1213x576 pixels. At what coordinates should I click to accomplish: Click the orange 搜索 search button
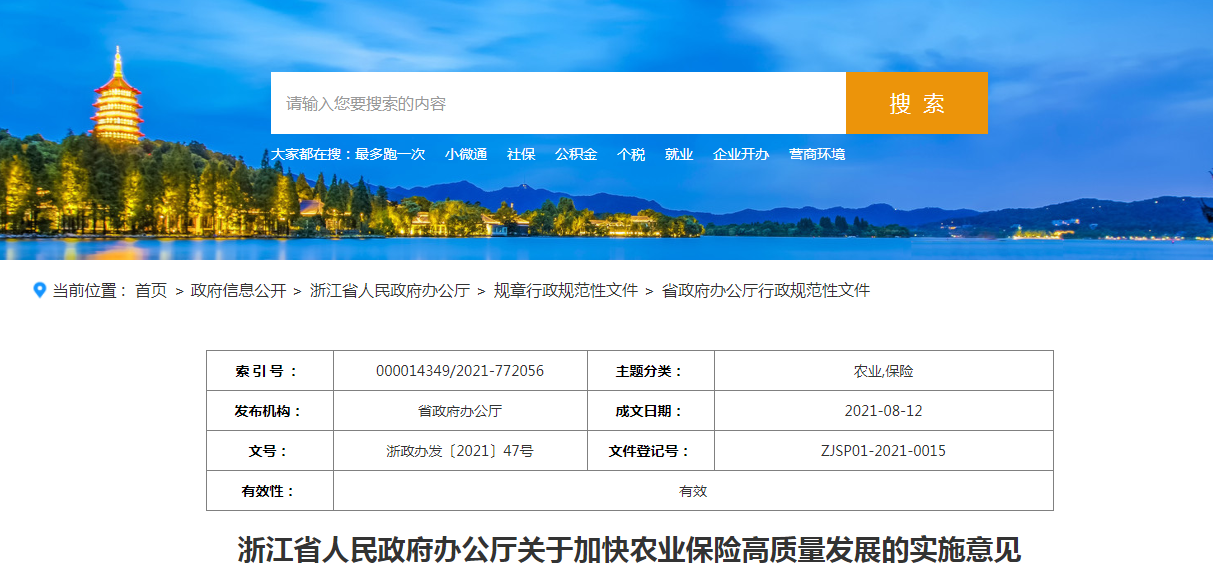click(x=916, y=103)
